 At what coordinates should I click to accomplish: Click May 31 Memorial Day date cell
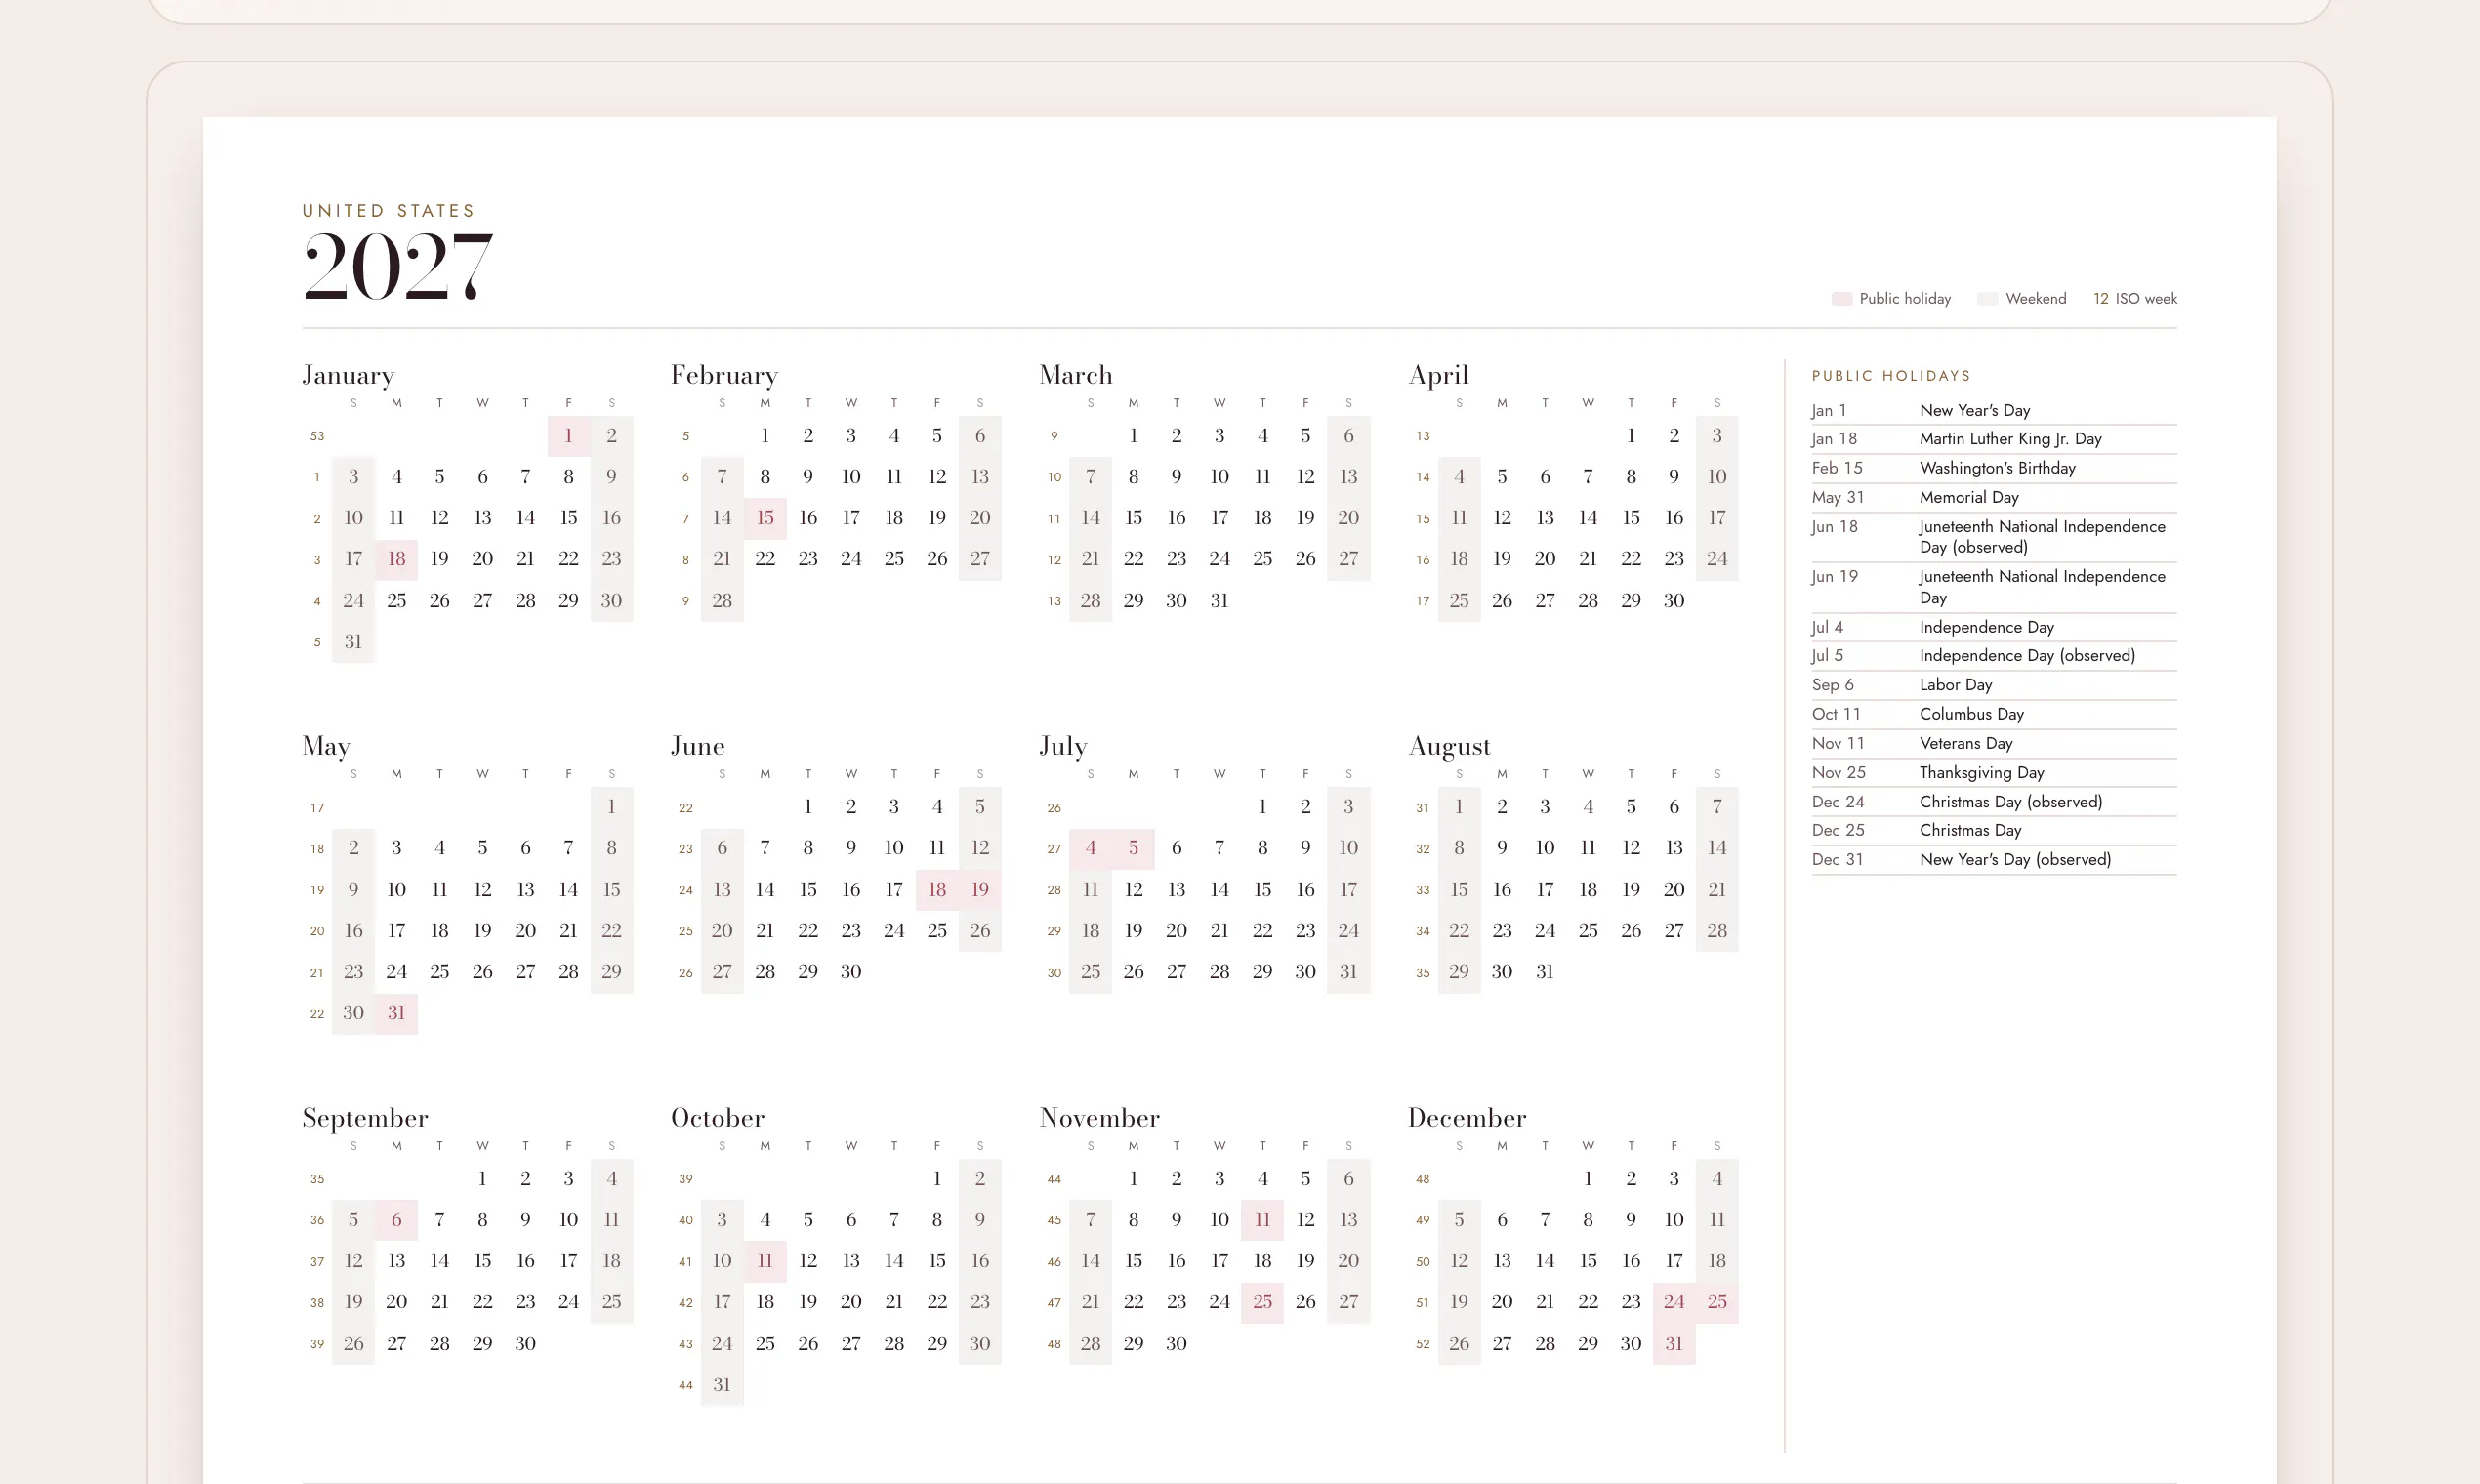[396, 1012]
